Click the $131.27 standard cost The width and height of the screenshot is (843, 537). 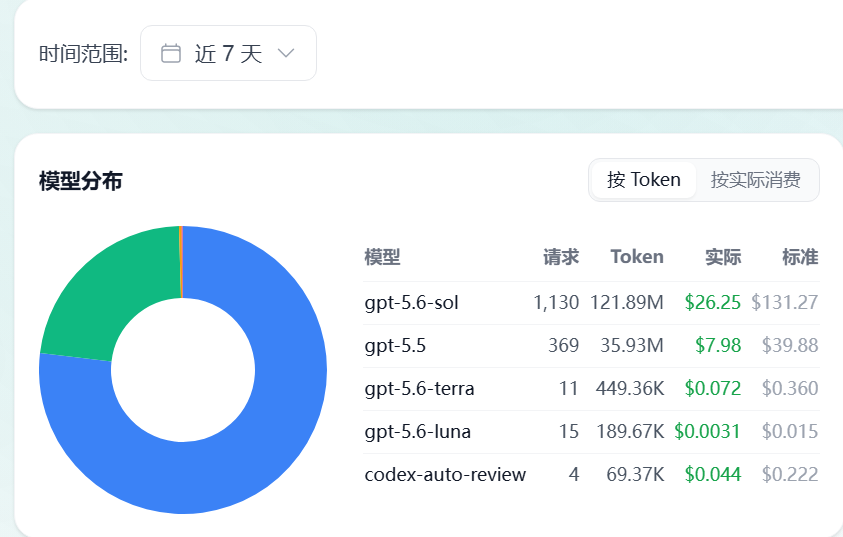(785, 303)
